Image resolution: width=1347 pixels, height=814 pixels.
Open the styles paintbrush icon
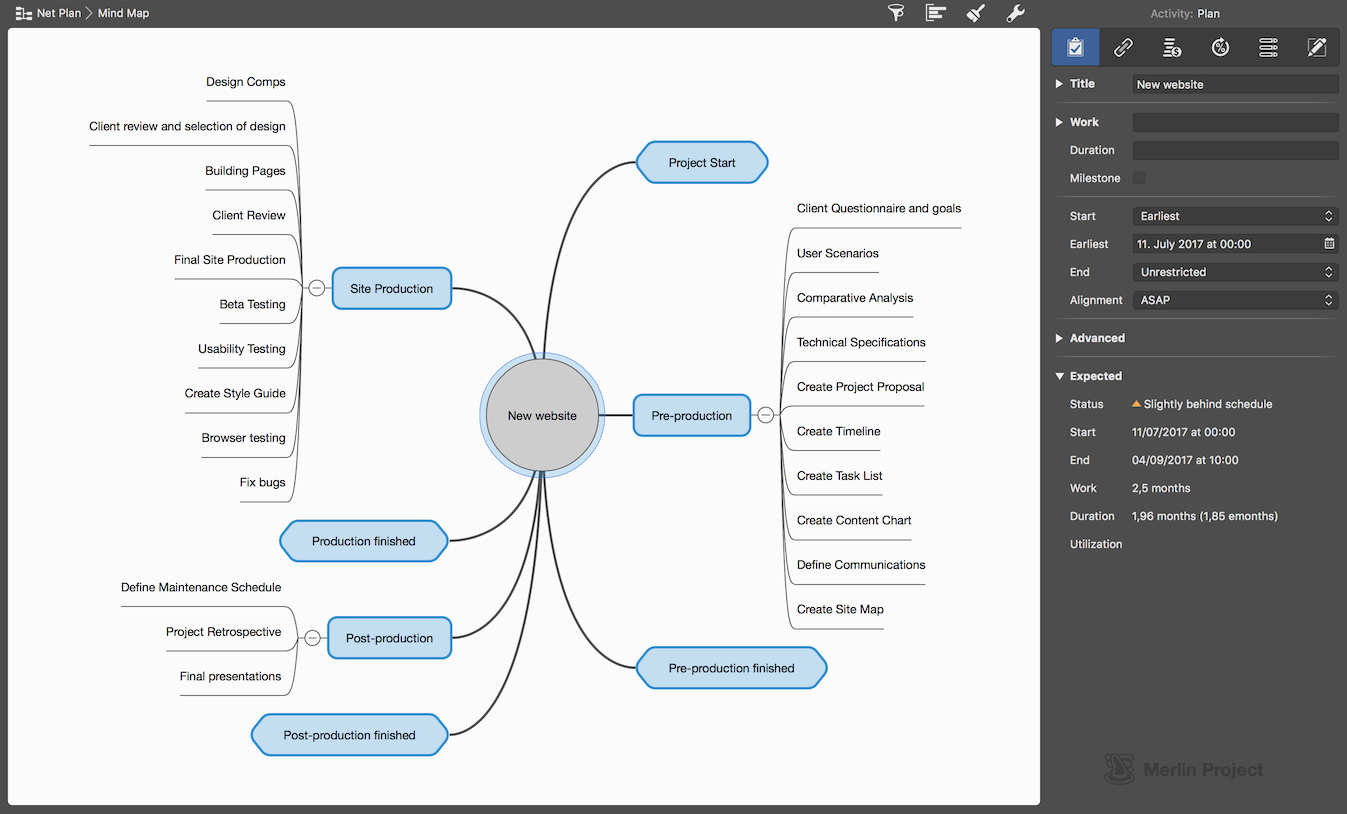[x=976, y=13]
